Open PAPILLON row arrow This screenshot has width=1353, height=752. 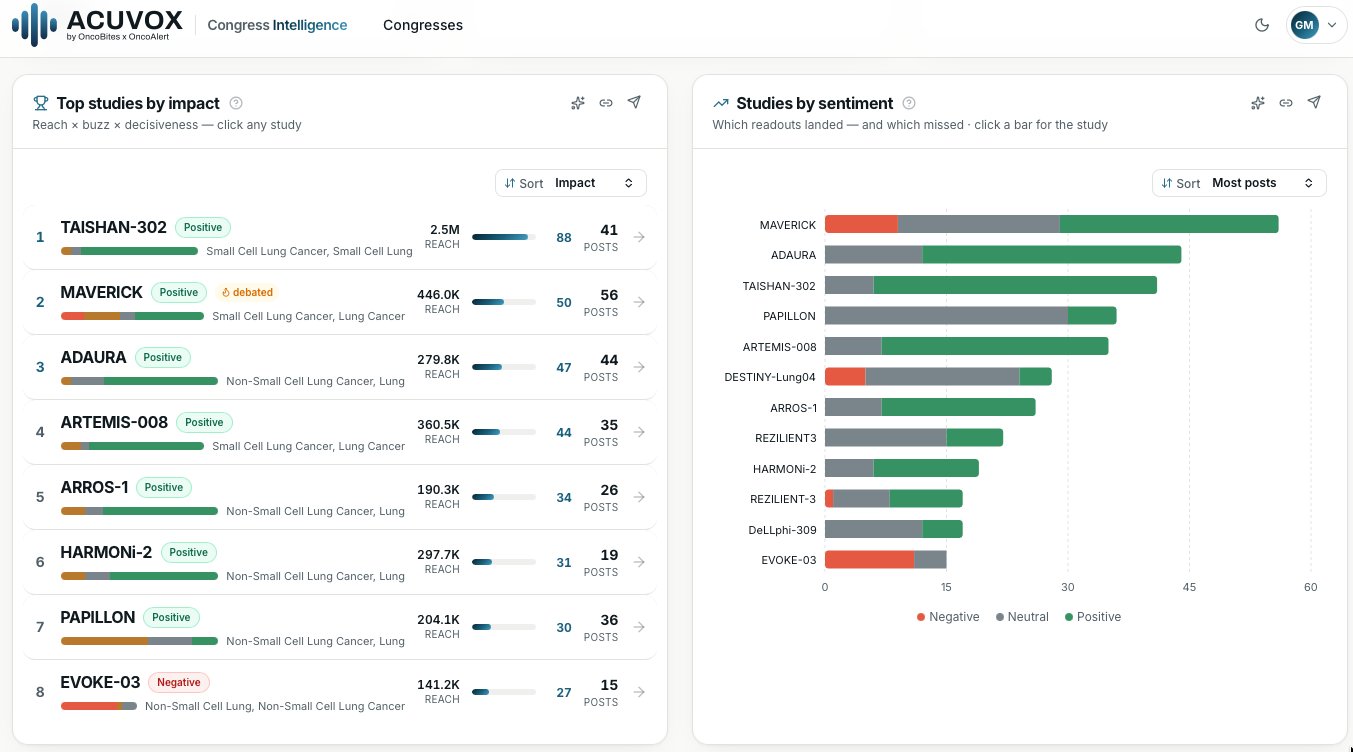(x=639, y=627)
